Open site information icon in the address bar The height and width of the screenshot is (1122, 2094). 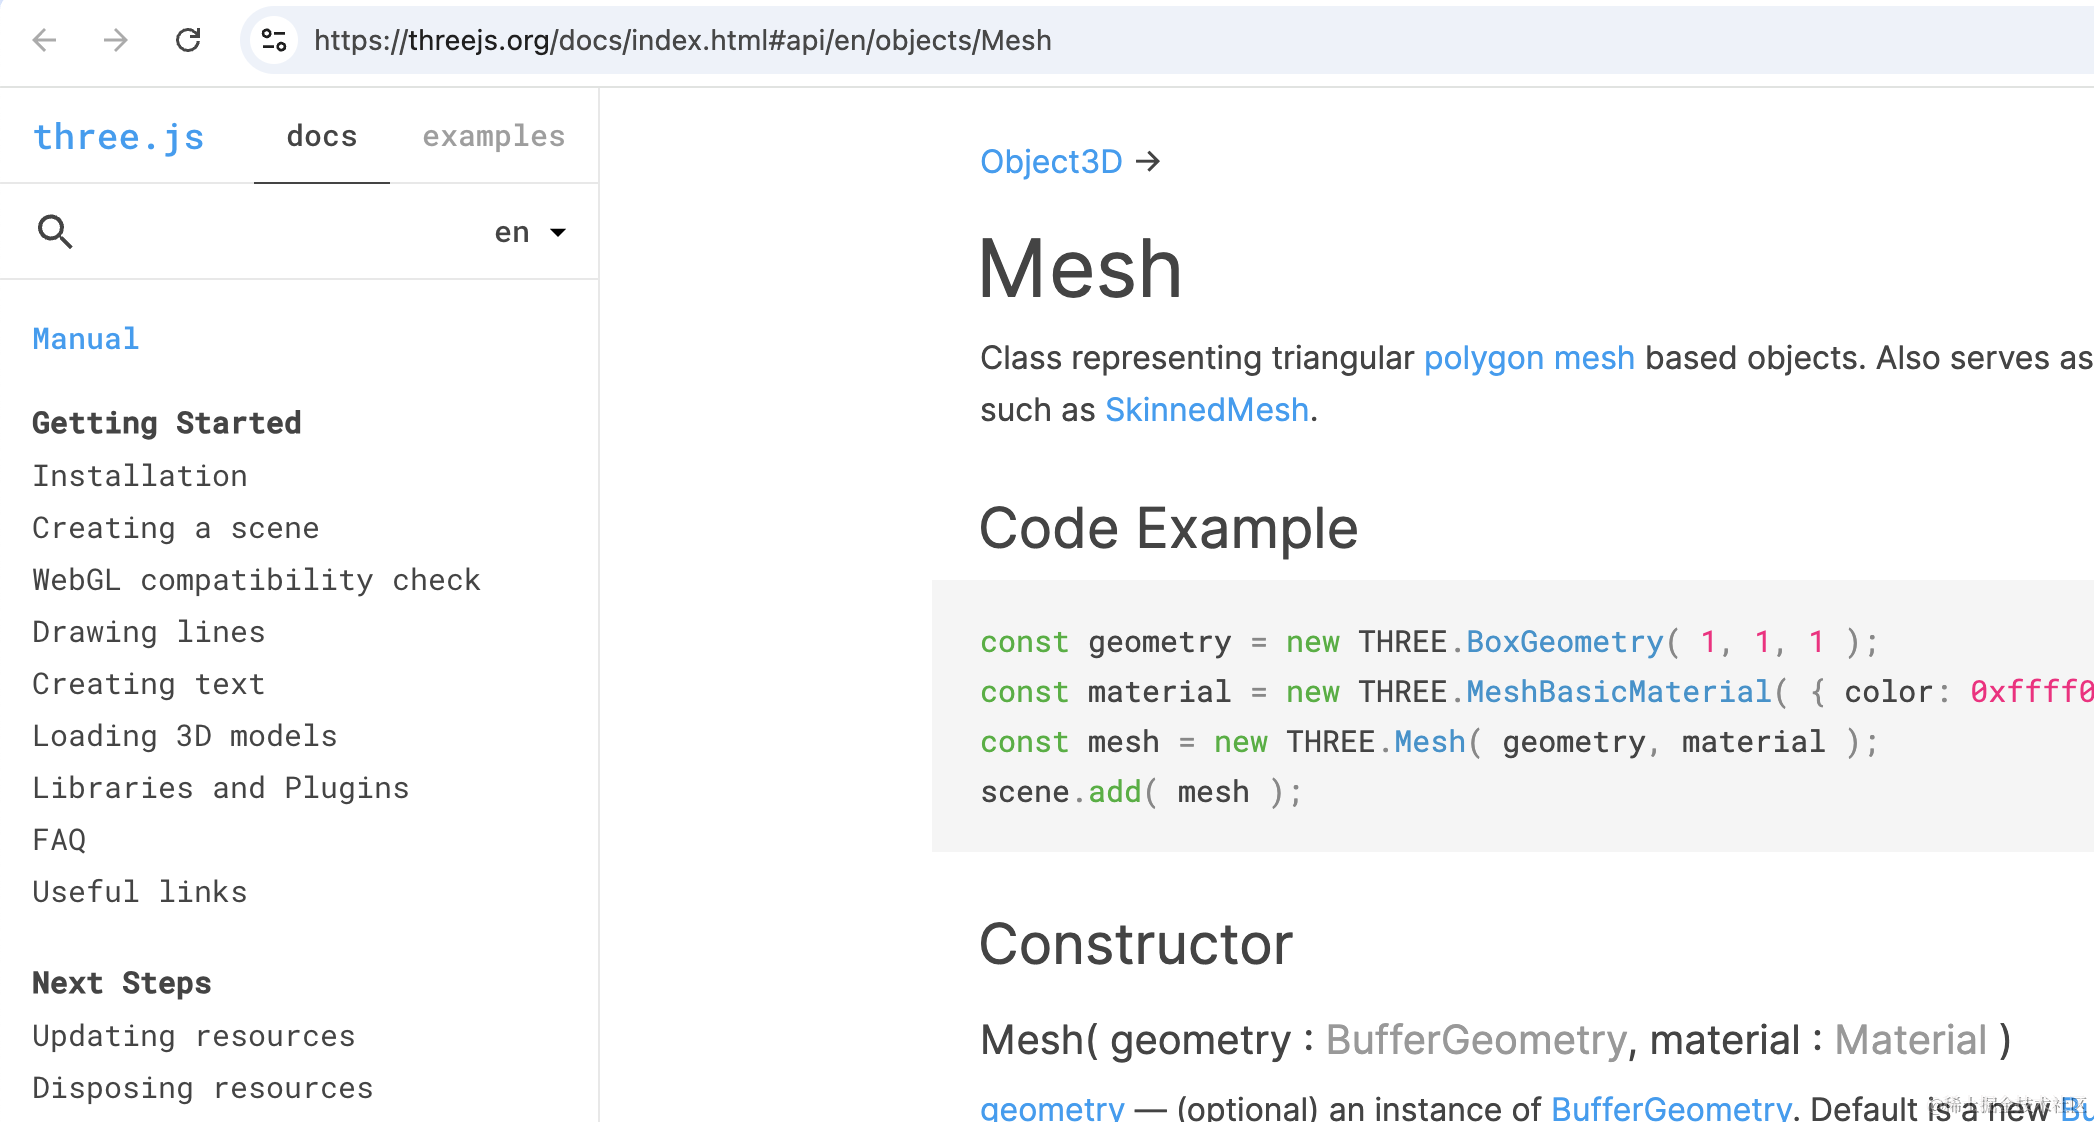(x=274, y=40)
